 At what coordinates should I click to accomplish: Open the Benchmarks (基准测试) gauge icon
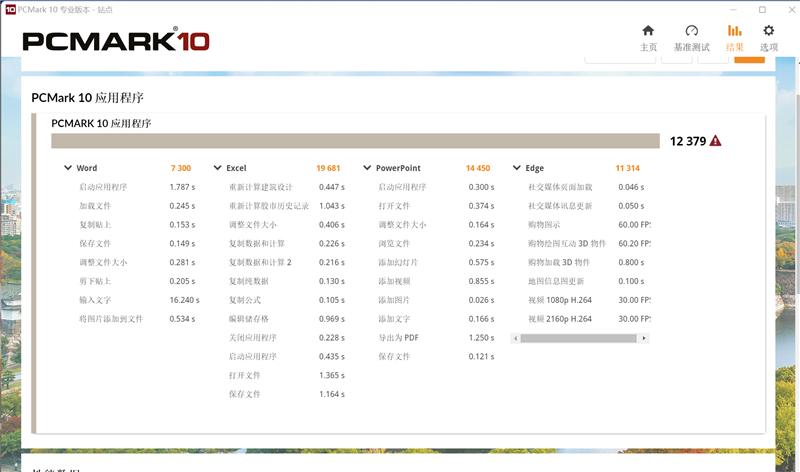pos(691,31)
